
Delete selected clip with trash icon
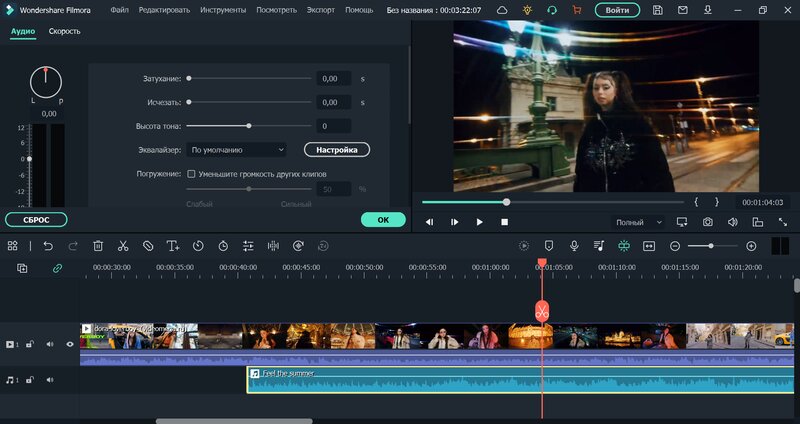point(98,246)
